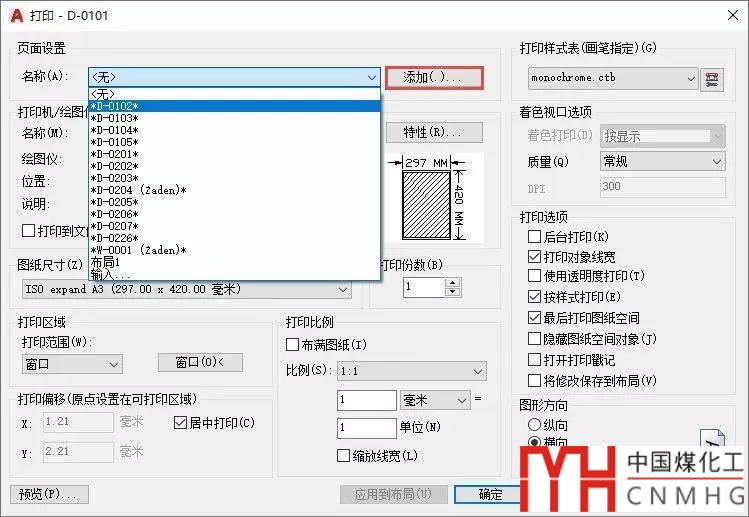Open the plot style table editor icon
Image resolution: width=749 pixels, height=517 pixels.
(712, 78)
